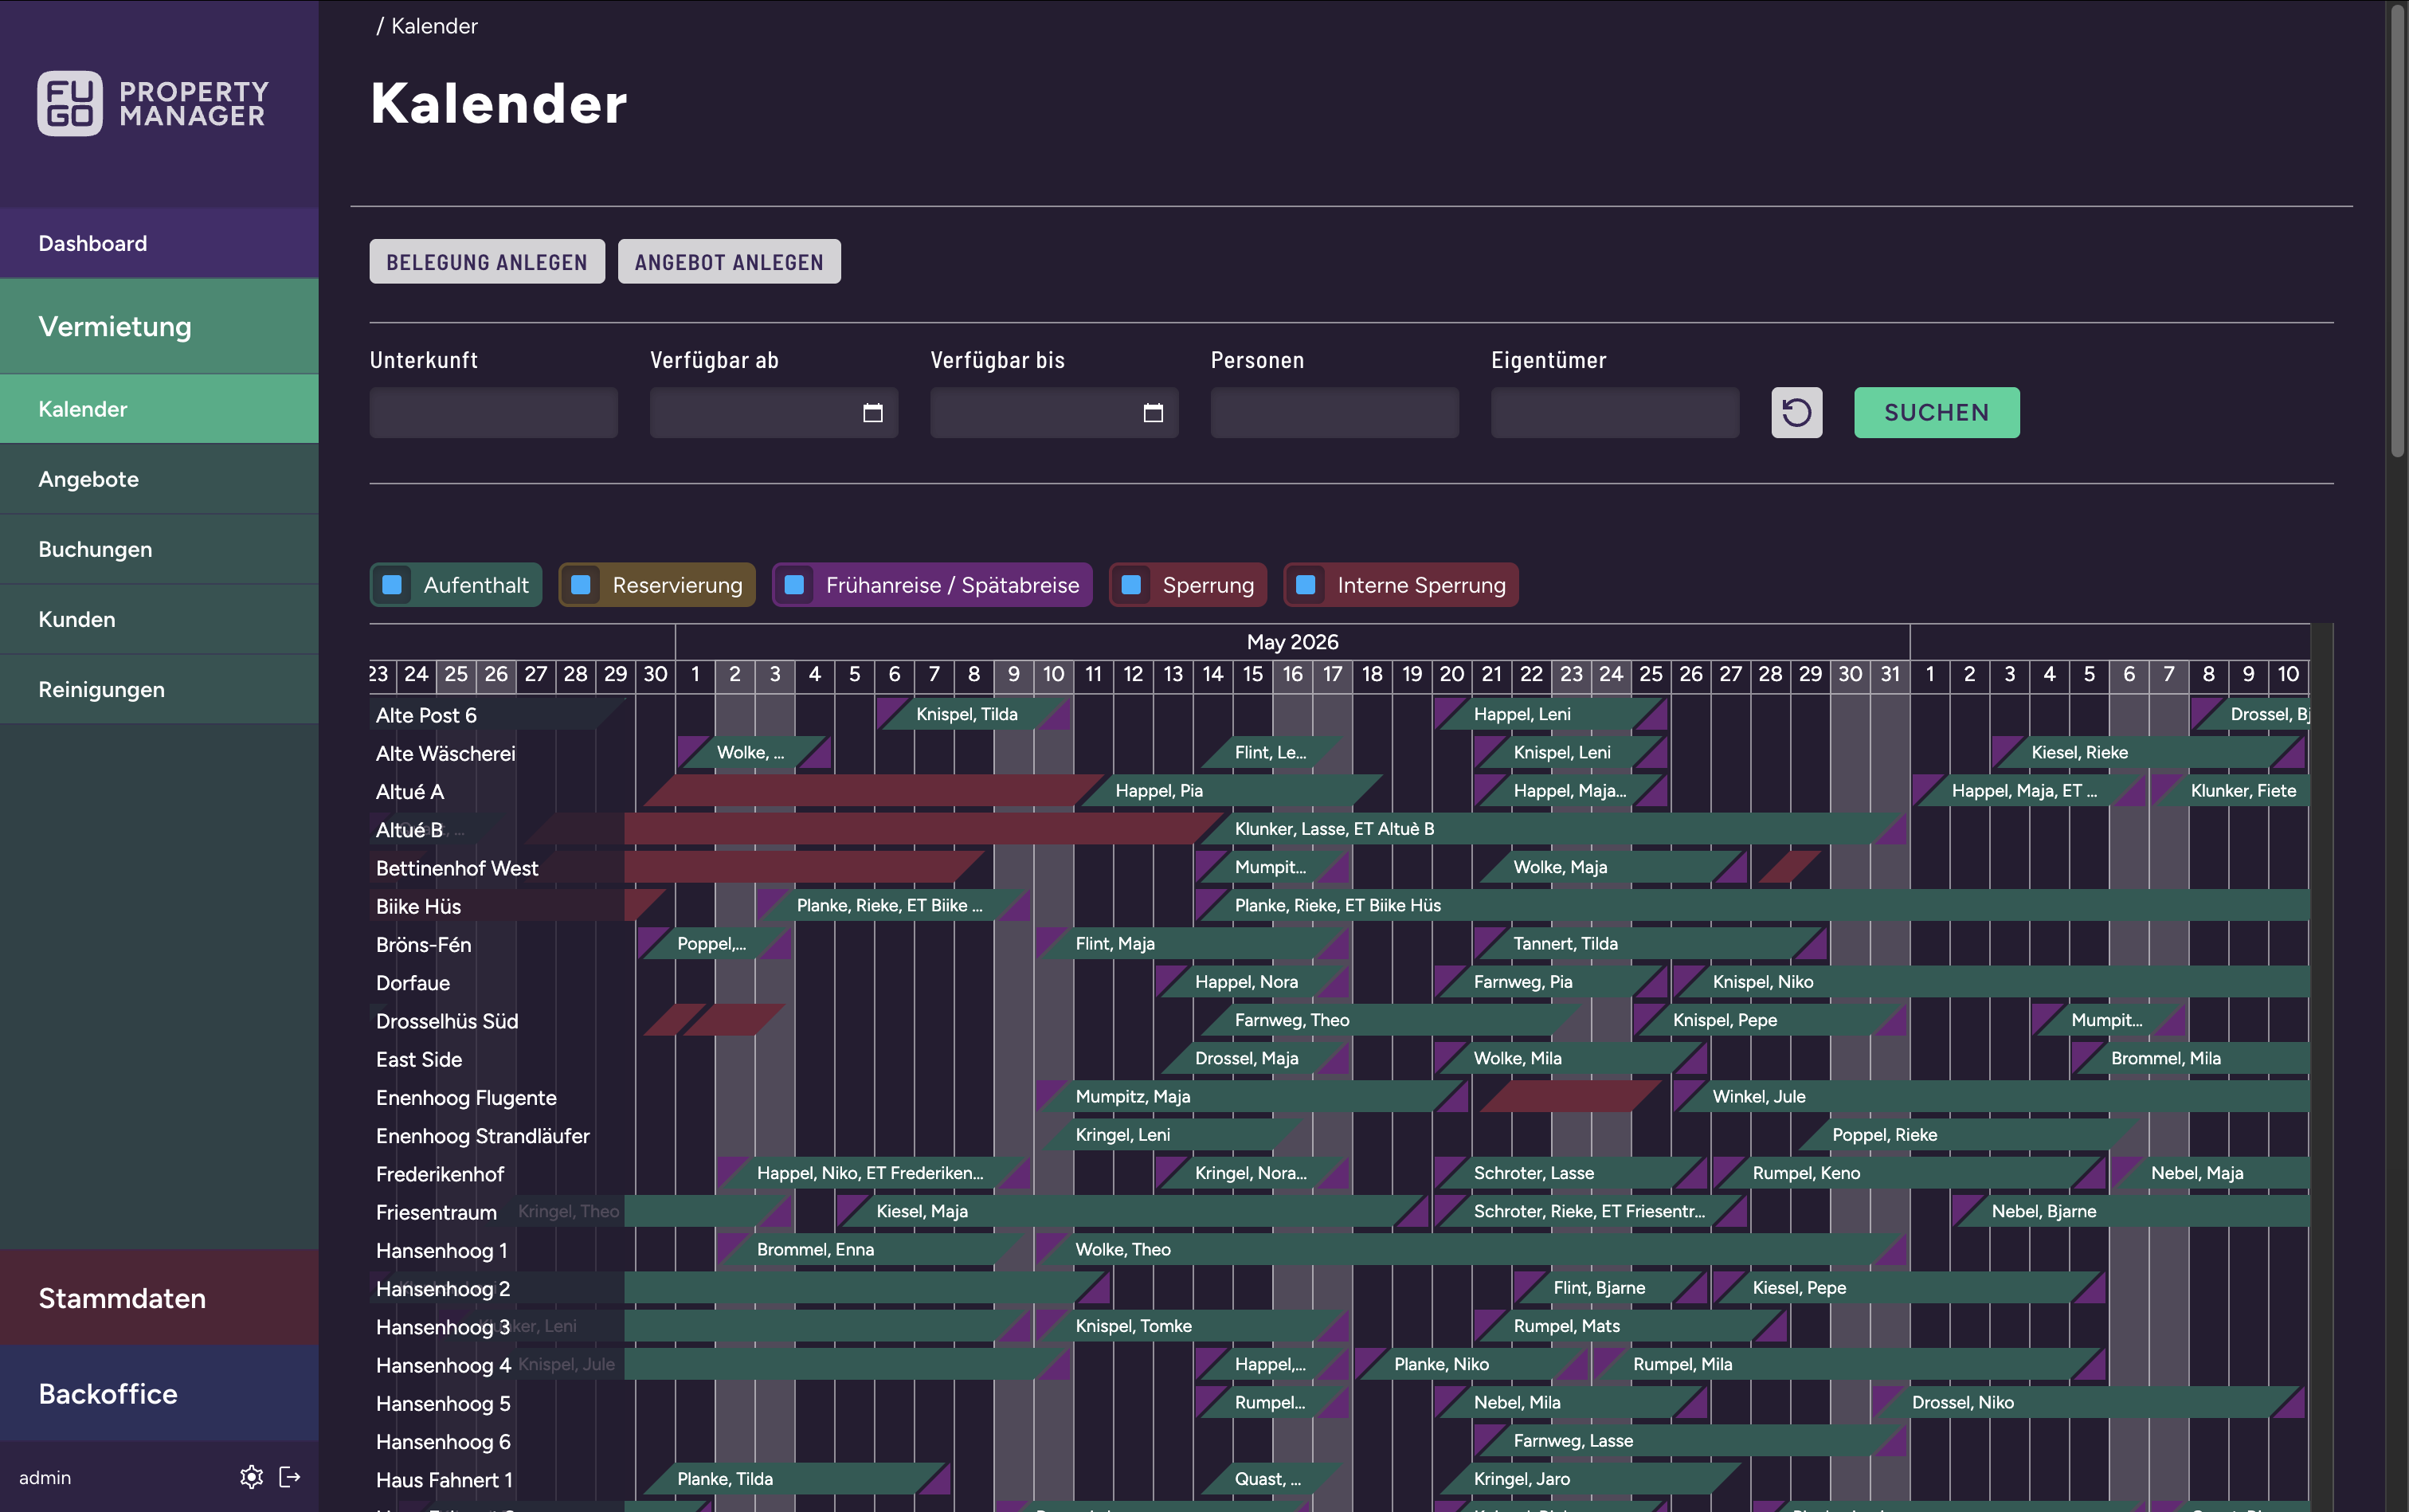Open booking Wolke, Theo in Hansenhoog 1
Screen dimensions: 2409x1512
[1470, 1250]
